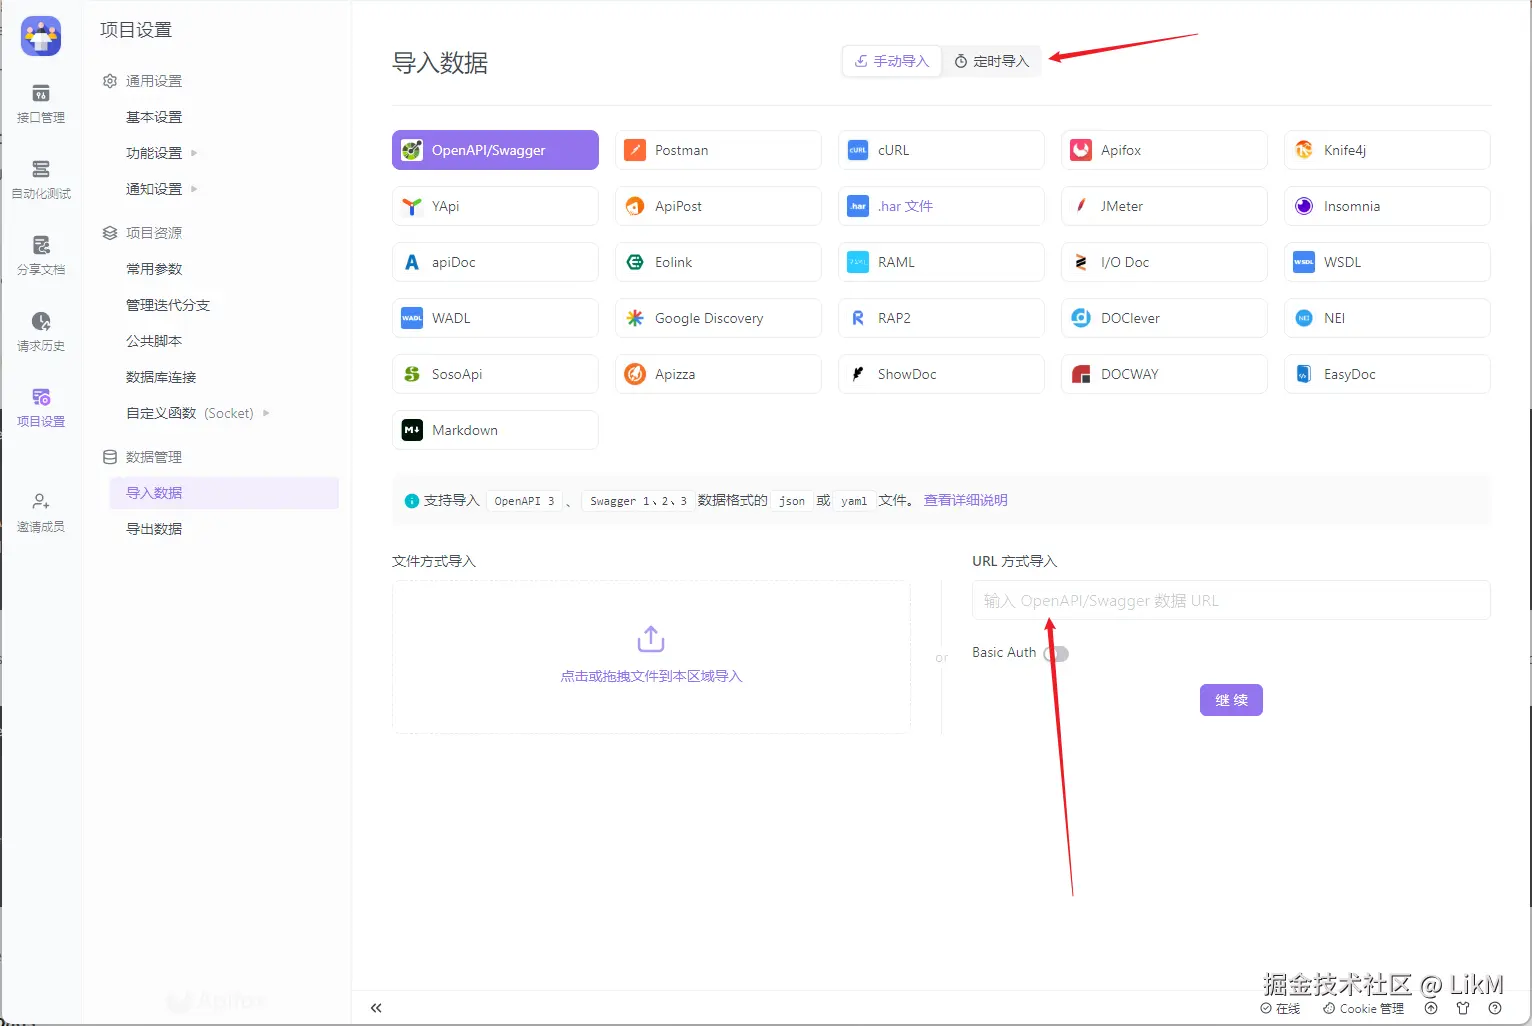1532x1026 pixels.
Task: Select NEI import format
Action: point(1387,318)
